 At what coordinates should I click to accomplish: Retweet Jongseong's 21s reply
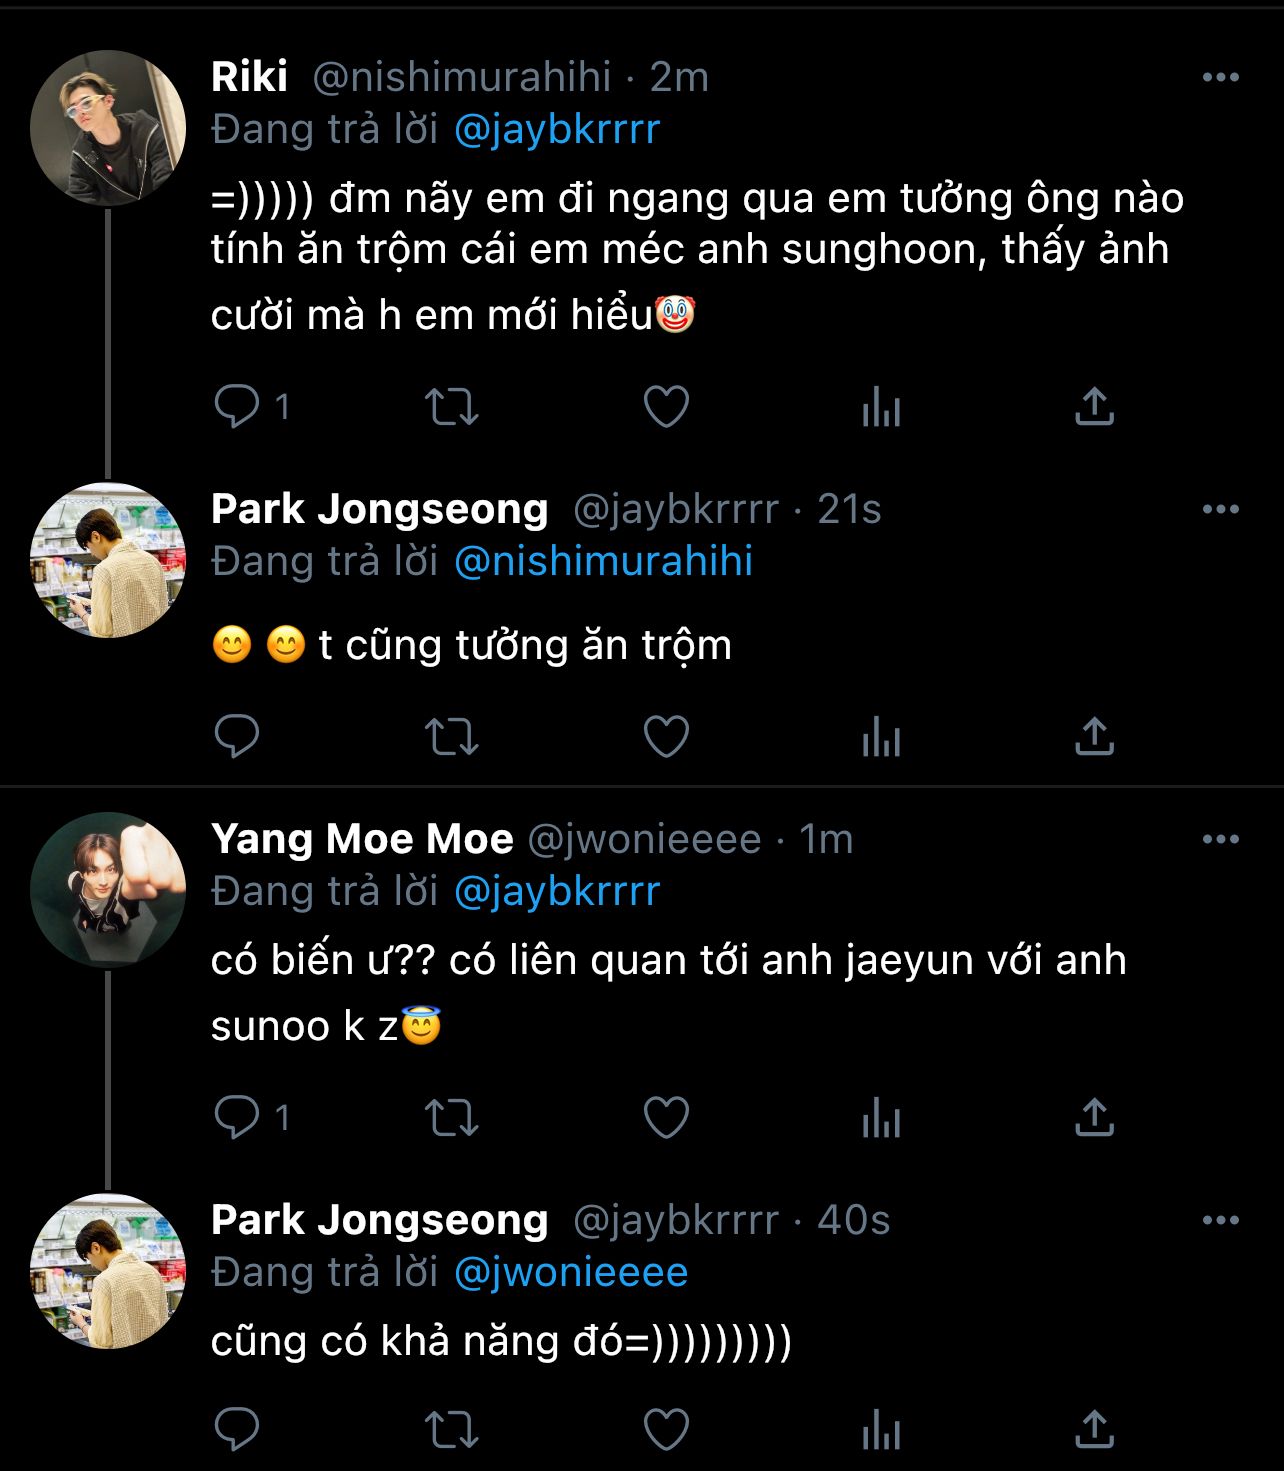coord(451,738)
